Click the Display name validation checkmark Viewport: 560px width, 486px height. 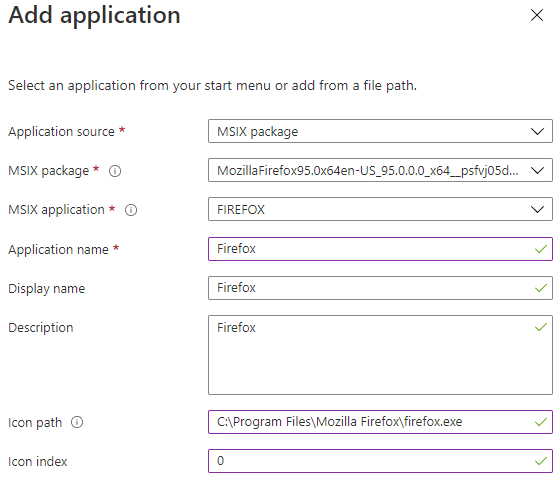541,288
